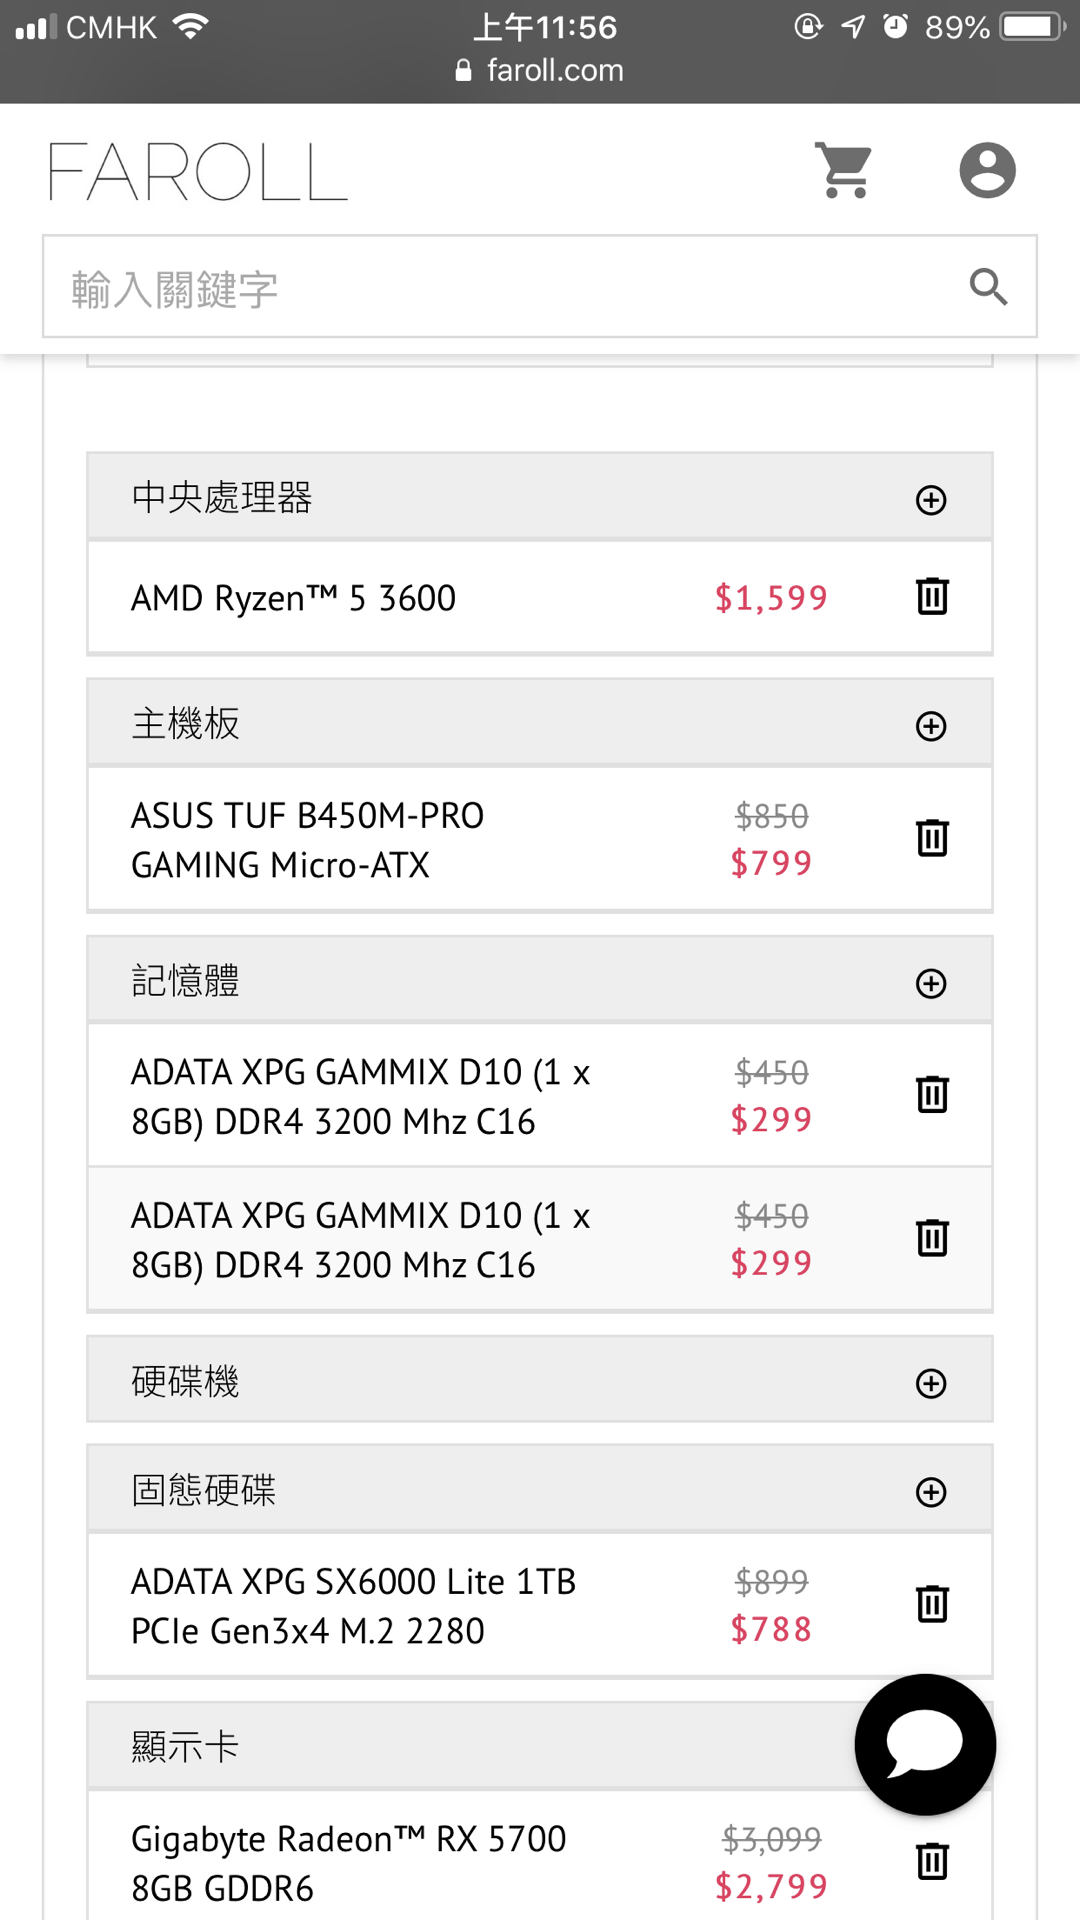The width and height of the screenshot is (1080, 1920).
Task: Delete Gigabyte Radeon RX 5700 card
Action: pos(932,1862)
